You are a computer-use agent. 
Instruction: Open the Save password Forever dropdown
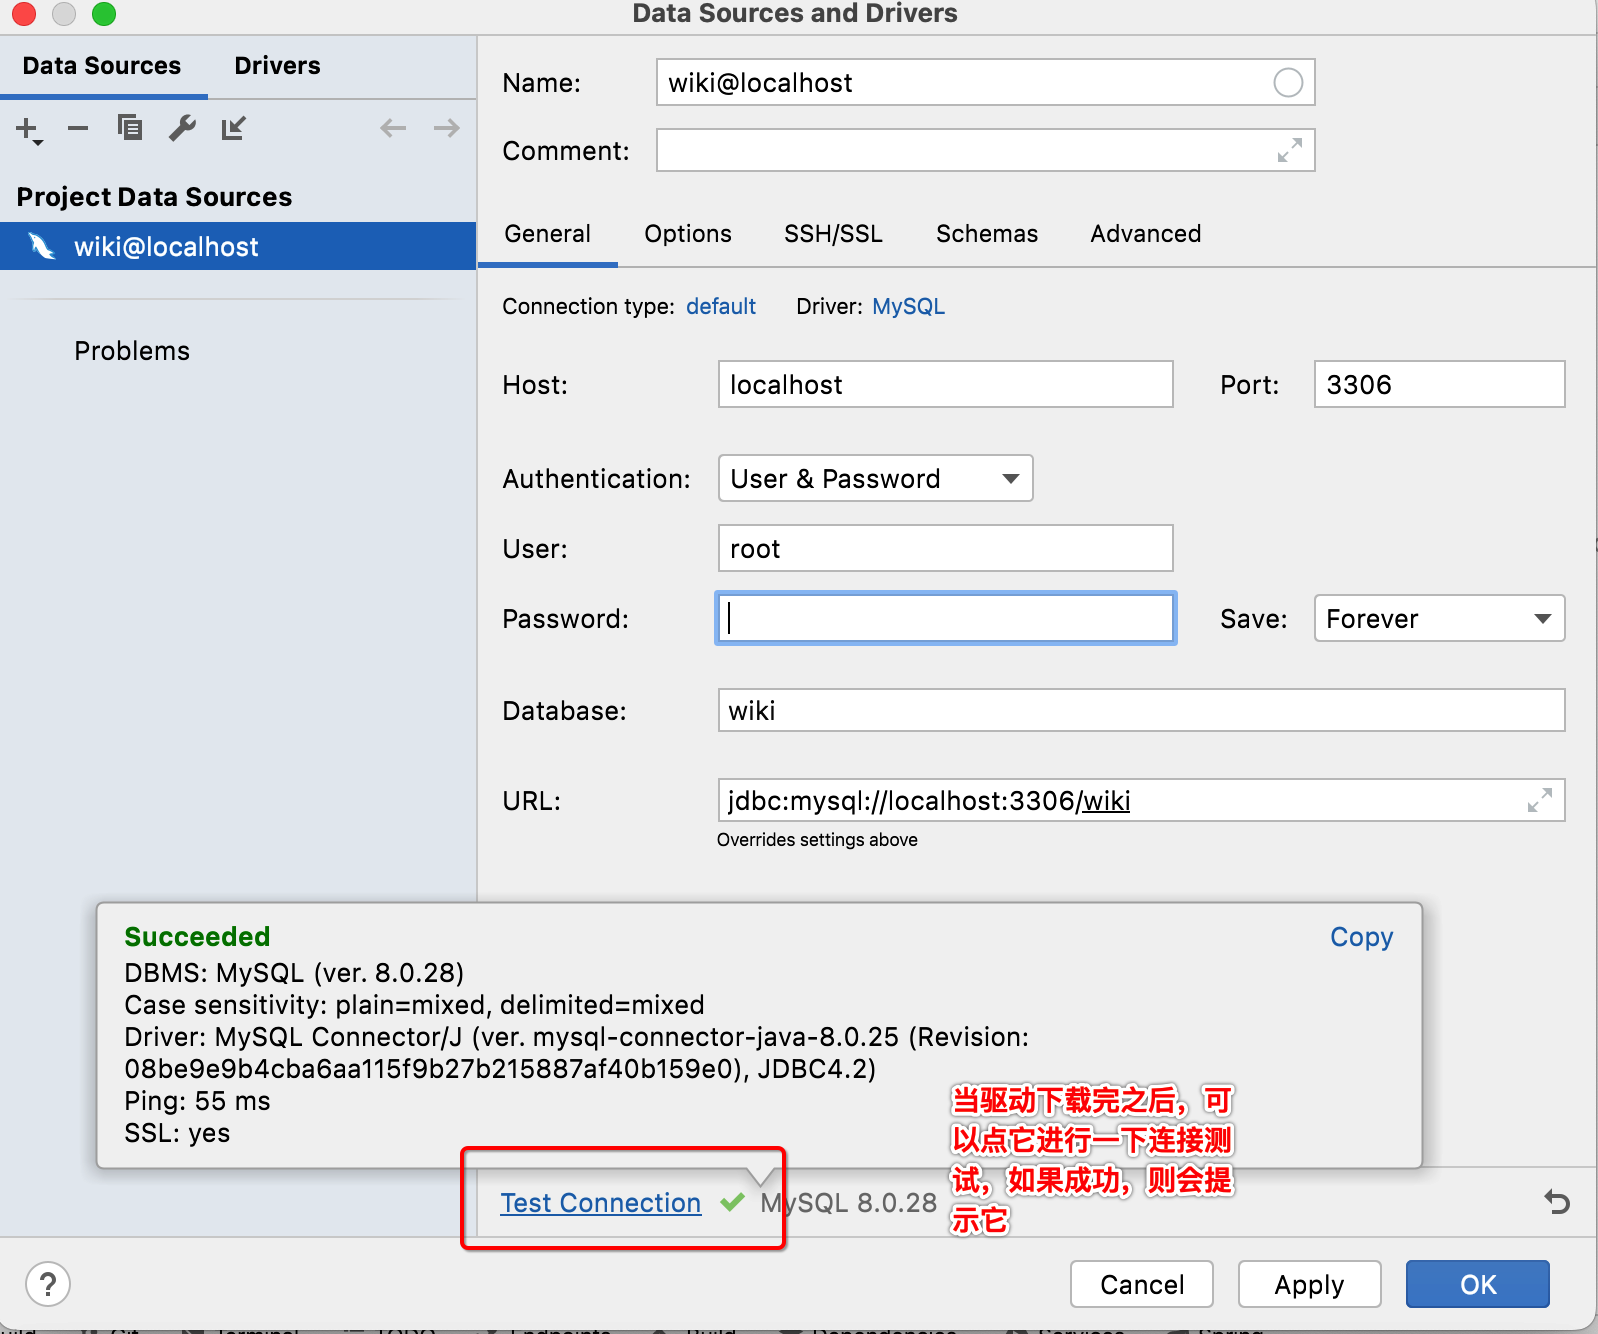[1439, 618]
